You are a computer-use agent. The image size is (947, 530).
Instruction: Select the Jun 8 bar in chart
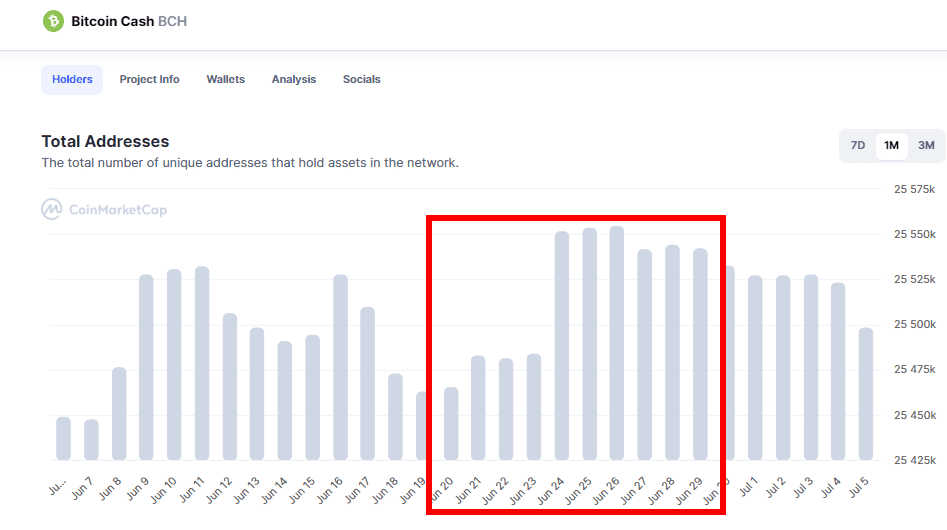tap(119, 413)
